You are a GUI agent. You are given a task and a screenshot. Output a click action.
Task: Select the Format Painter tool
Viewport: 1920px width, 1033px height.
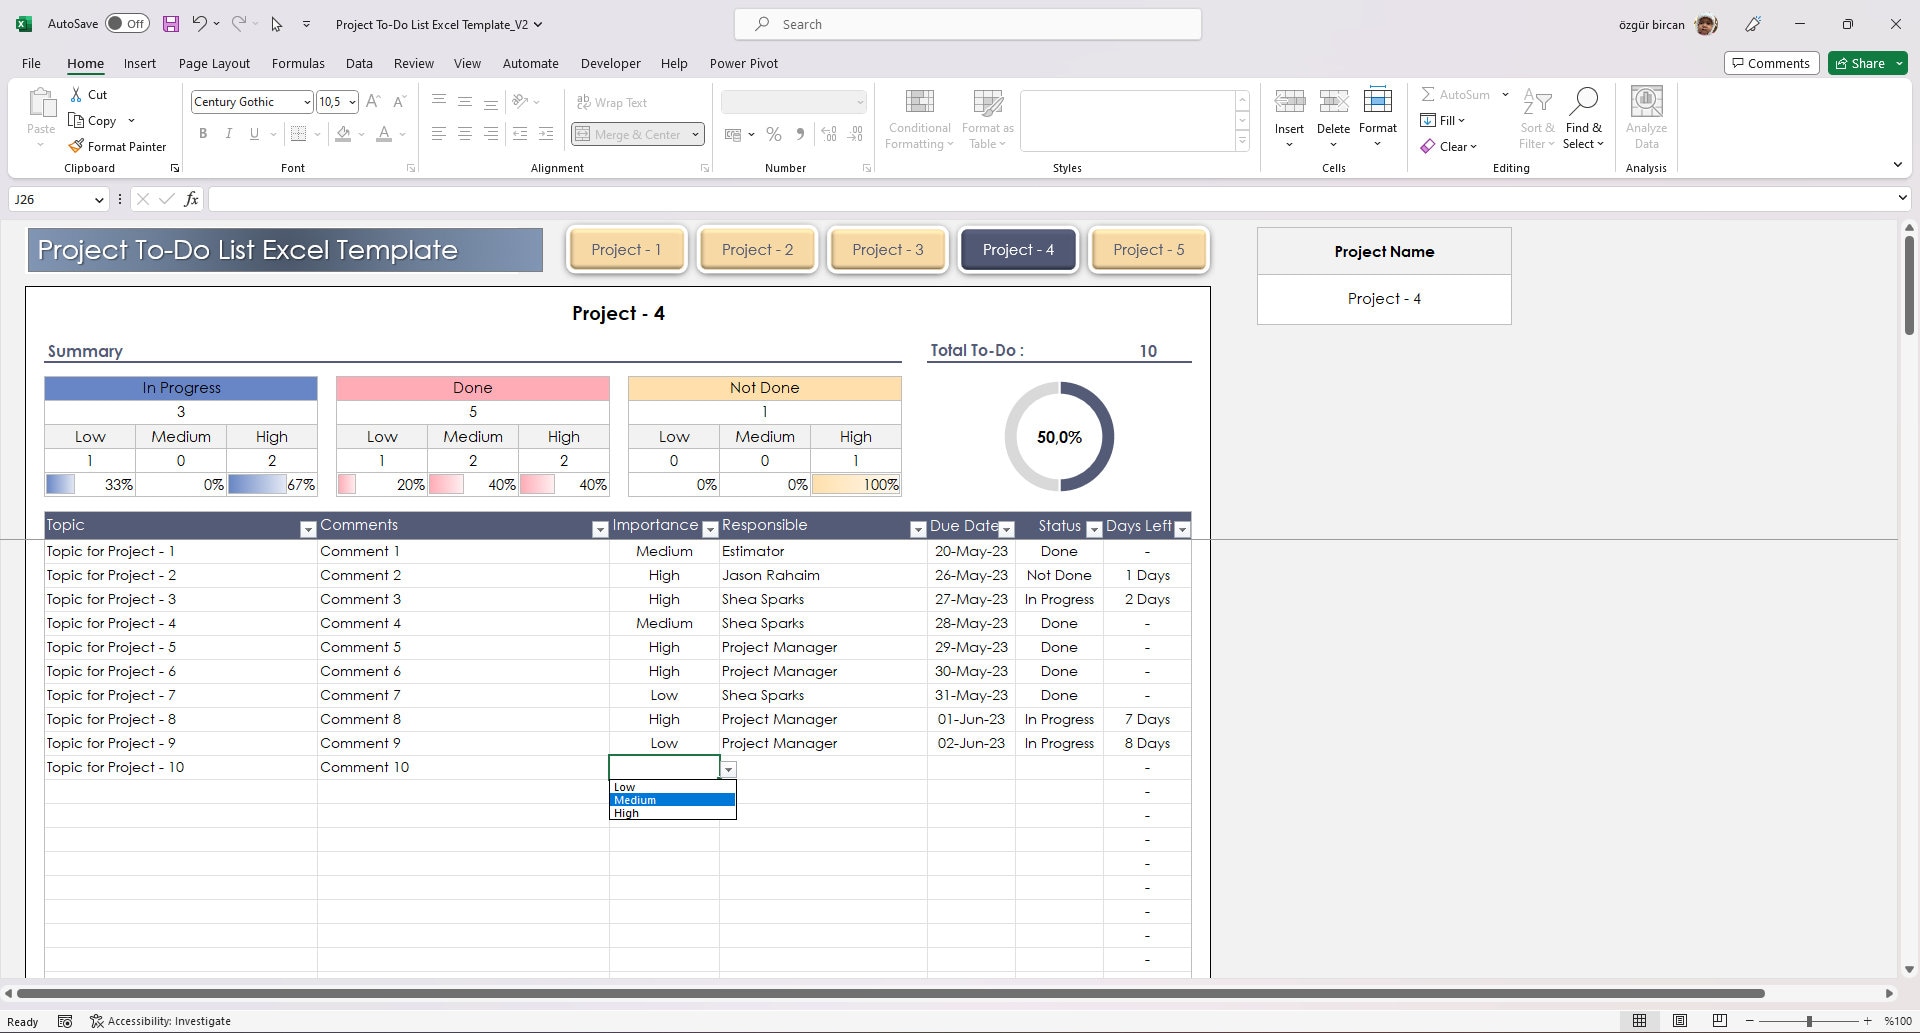(x=117, y=146)
